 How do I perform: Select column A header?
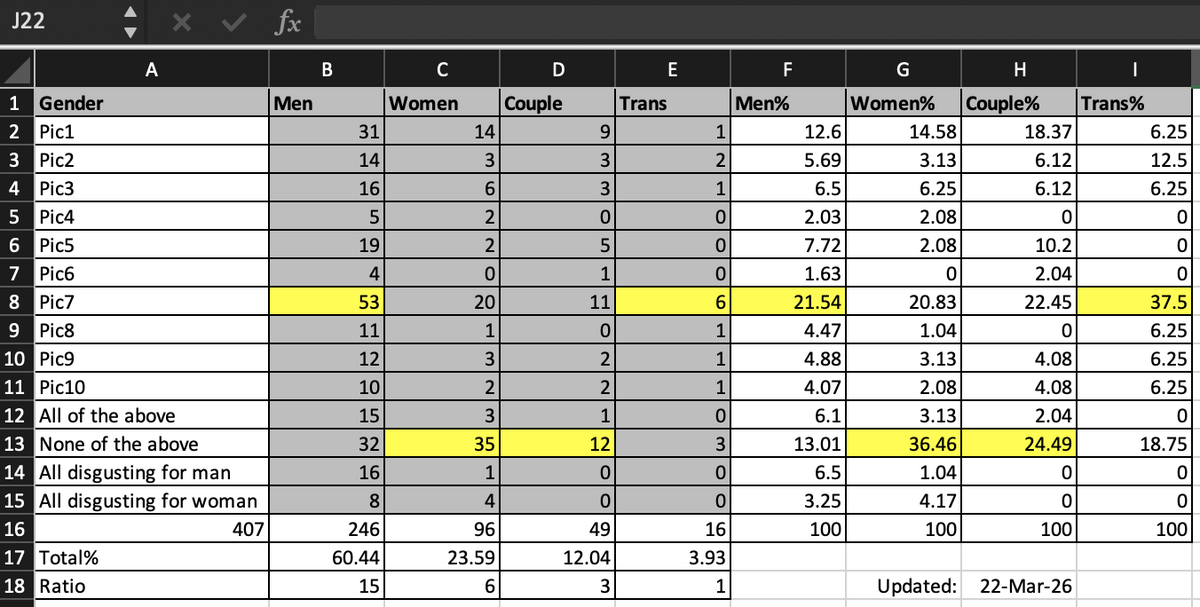150,70
